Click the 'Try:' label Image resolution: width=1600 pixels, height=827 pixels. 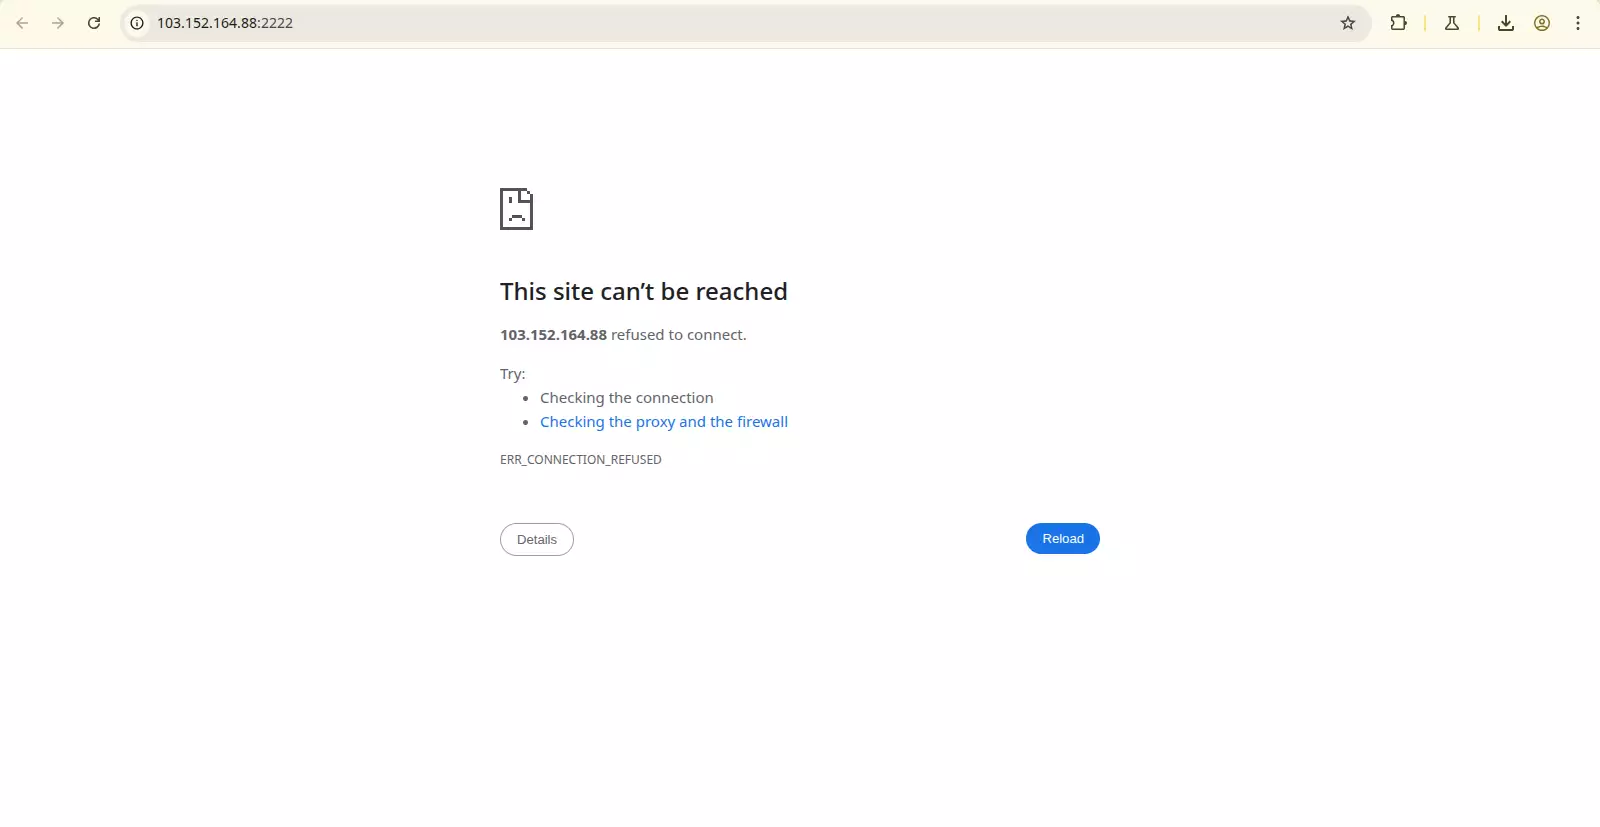pos(512,374)
